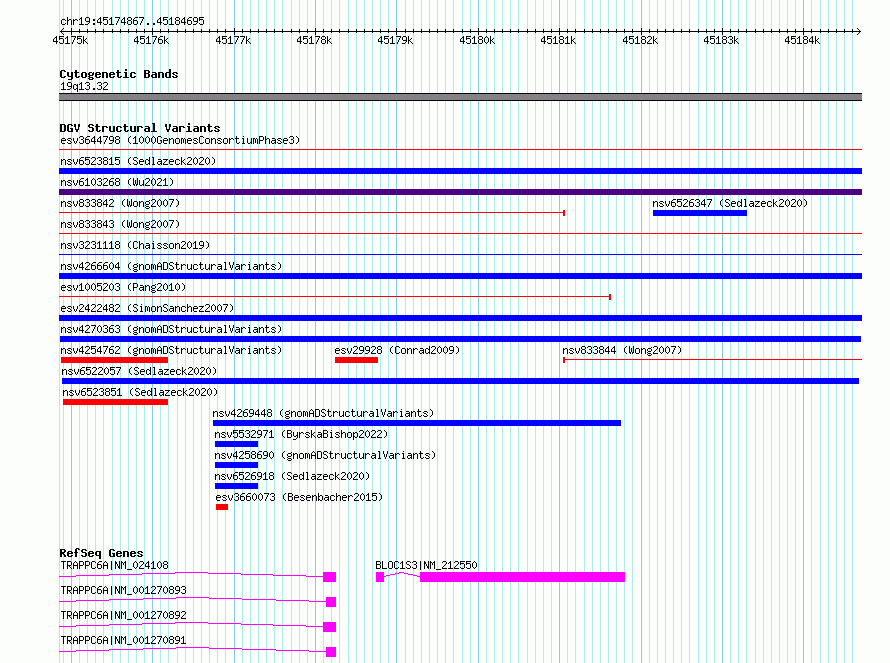Click the nsv6523851 (Sedlazeck2020) label

(x=140, y=392)
